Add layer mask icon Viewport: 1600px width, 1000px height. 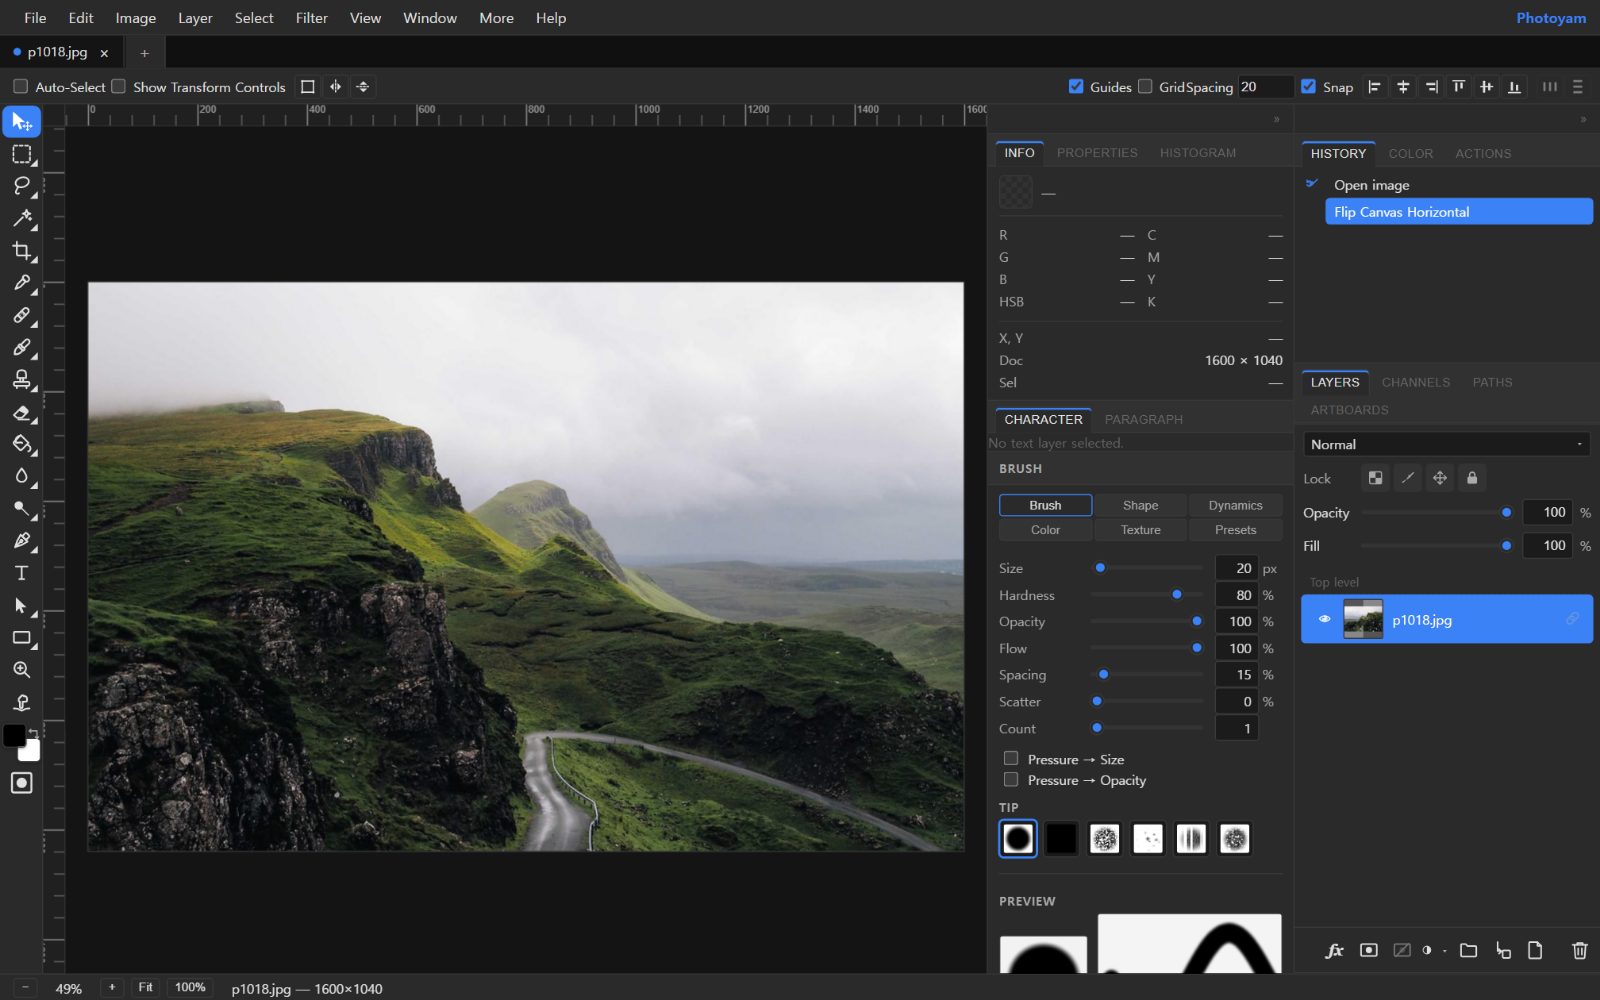point(1369,951)
